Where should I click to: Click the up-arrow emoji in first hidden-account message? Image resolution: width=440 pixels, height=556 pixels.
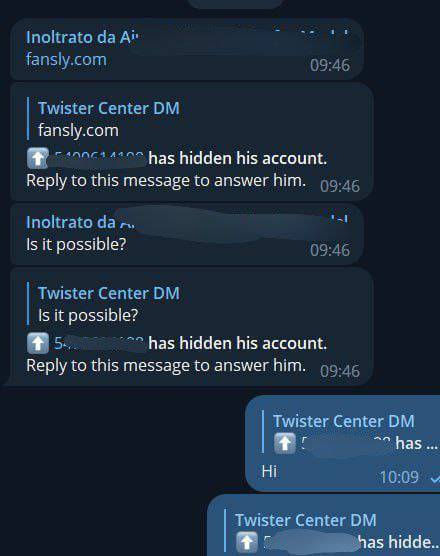tap(38, 158)
